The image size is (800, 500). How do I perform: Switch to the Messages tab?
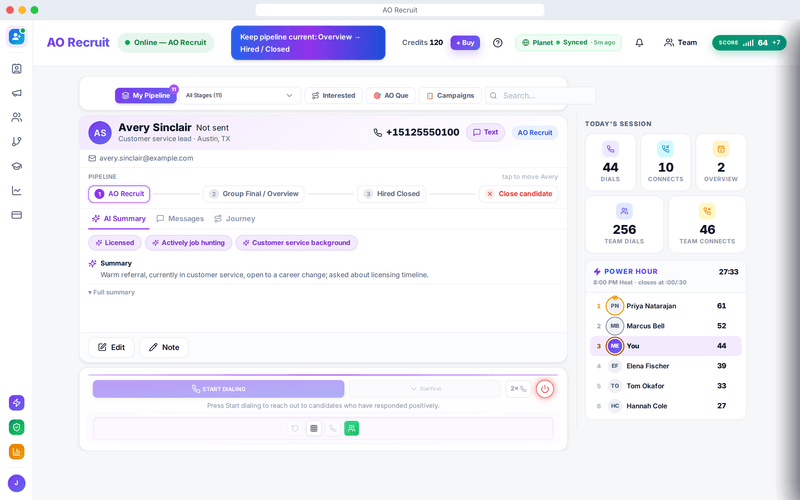pos(180,218)
